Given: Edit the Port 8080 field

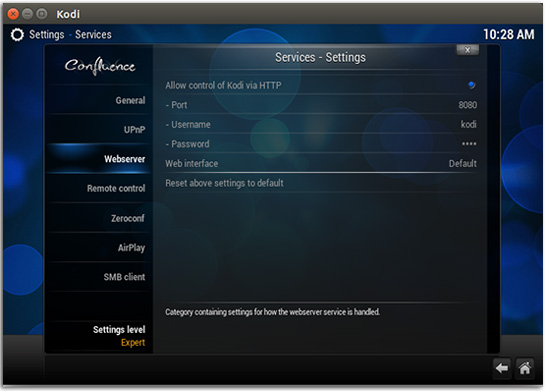Looking at the screenshot, I should click(x=321, y=105).
